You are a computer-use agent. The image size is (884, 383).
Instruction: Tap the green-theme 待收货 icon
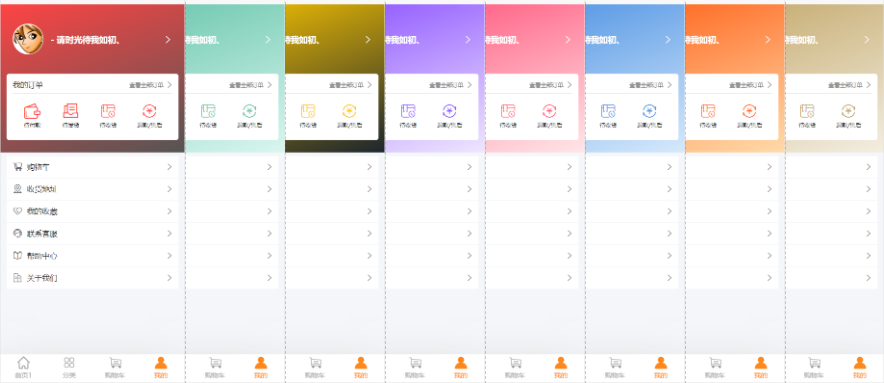pos(209,111)
